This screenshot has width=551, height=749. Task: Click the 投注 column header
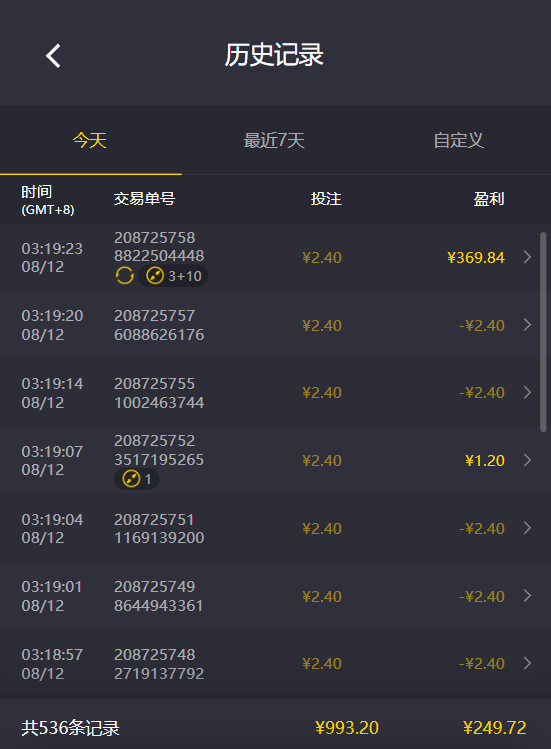pyautogui.click(x=326, y=199)
